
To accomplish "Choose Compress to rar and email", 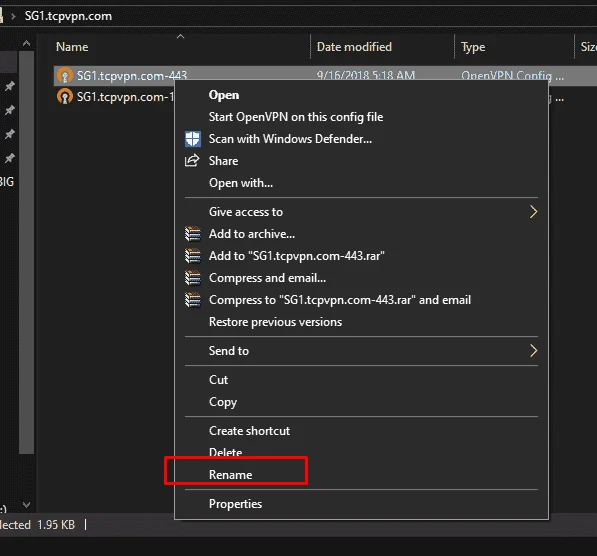I will click(x=361, y=300).
